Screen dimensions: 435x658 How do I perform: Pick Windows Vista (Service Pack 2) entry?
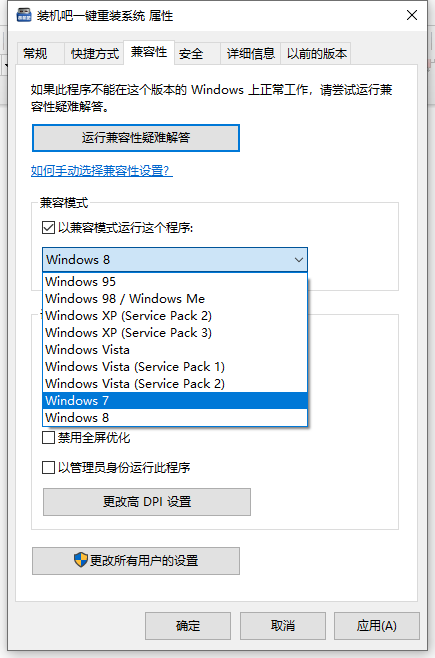(175, 384)
